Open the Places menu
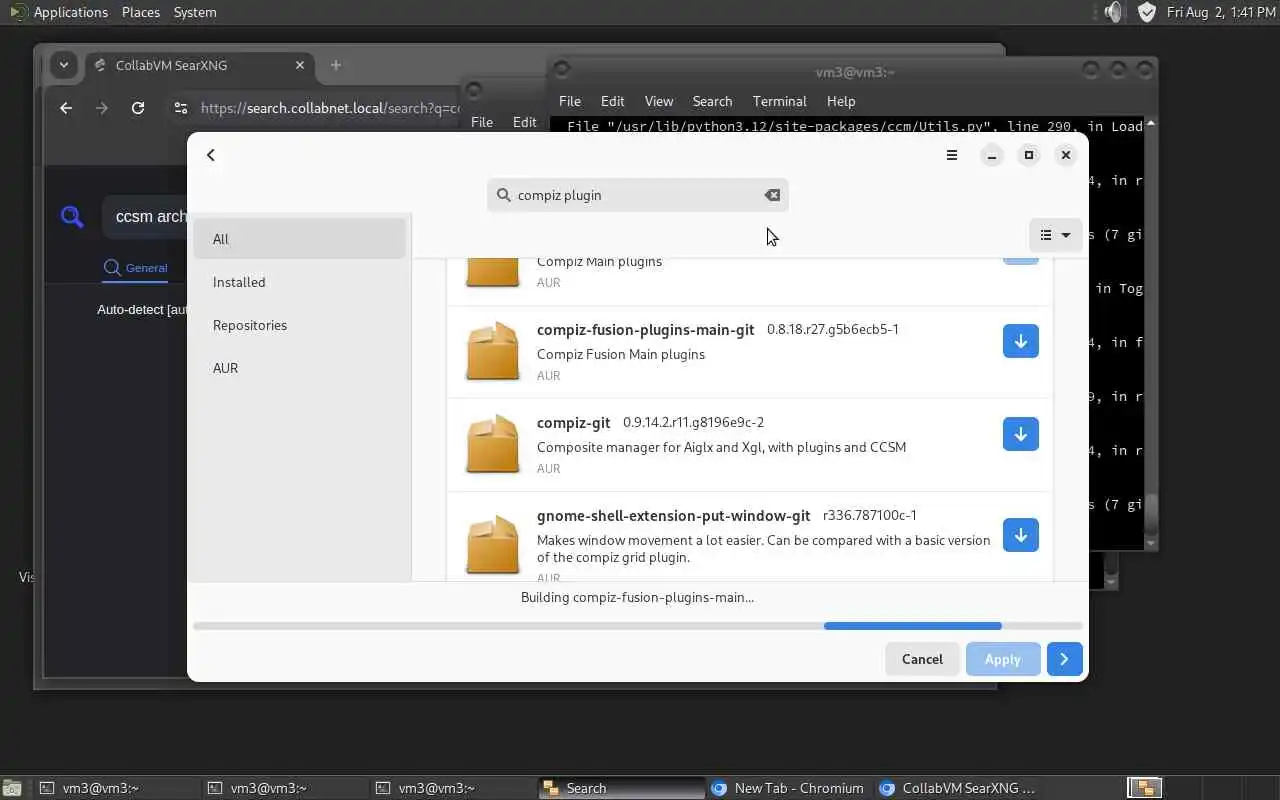Image resolution: width=1280 pixels, height=800 pixels. tap(140, 12)
